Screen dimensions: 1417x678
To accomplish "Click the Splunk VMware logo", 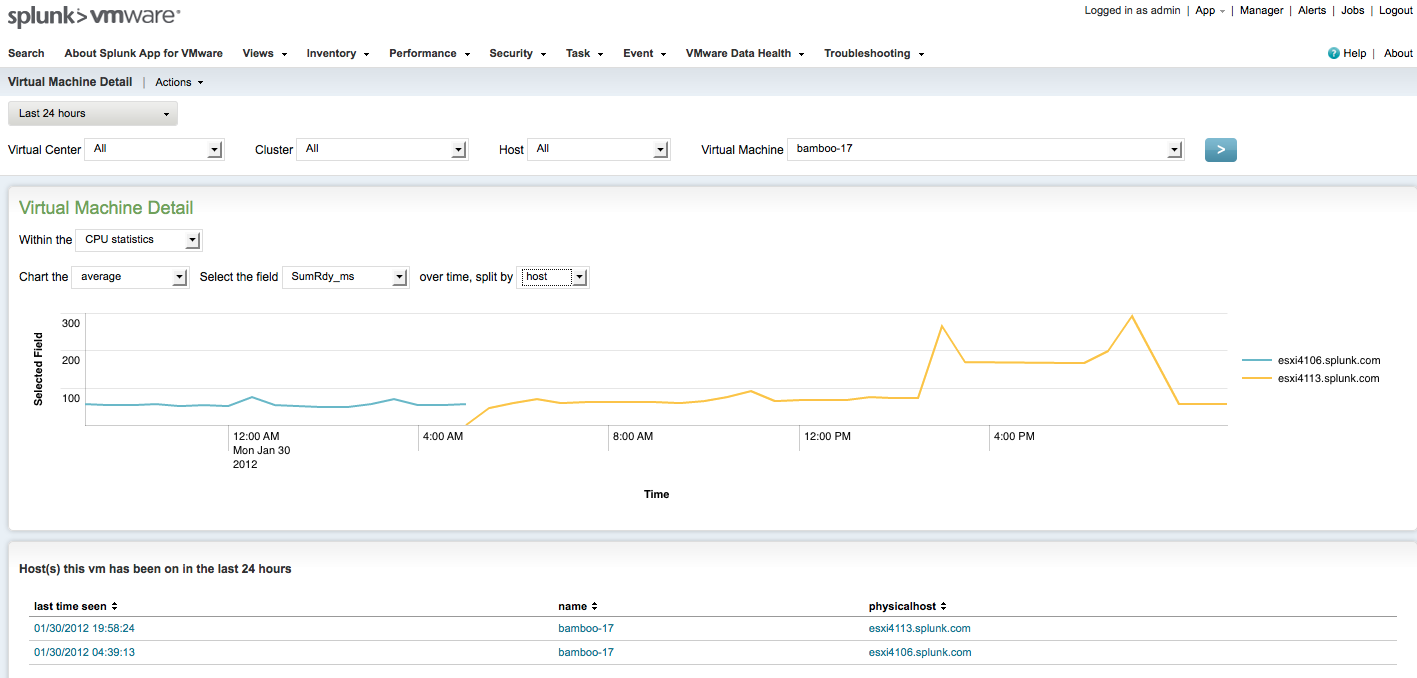I will coord(94,16).
